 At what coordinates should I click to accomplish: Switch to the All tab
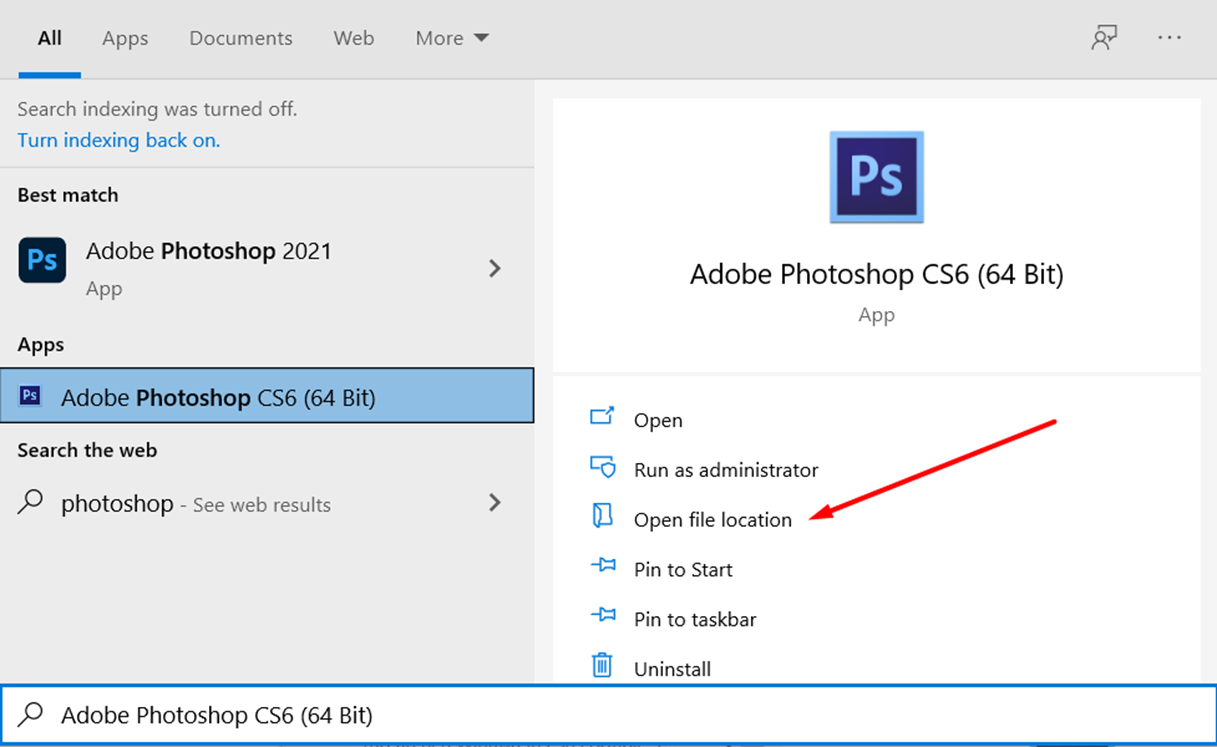tap(50, 38)
